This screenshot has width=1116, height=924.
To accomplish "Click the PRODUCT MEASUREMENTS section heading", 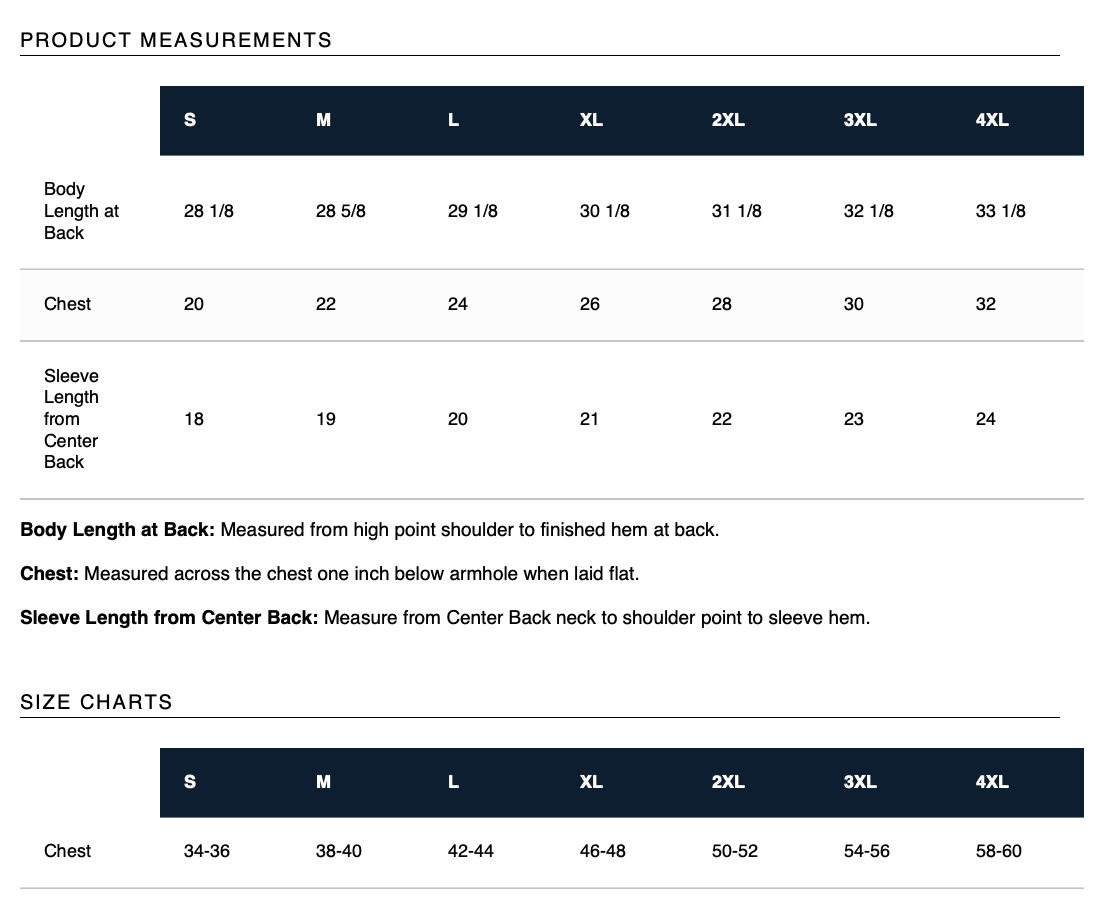I will pyautogui.click(x=176, y=40).
